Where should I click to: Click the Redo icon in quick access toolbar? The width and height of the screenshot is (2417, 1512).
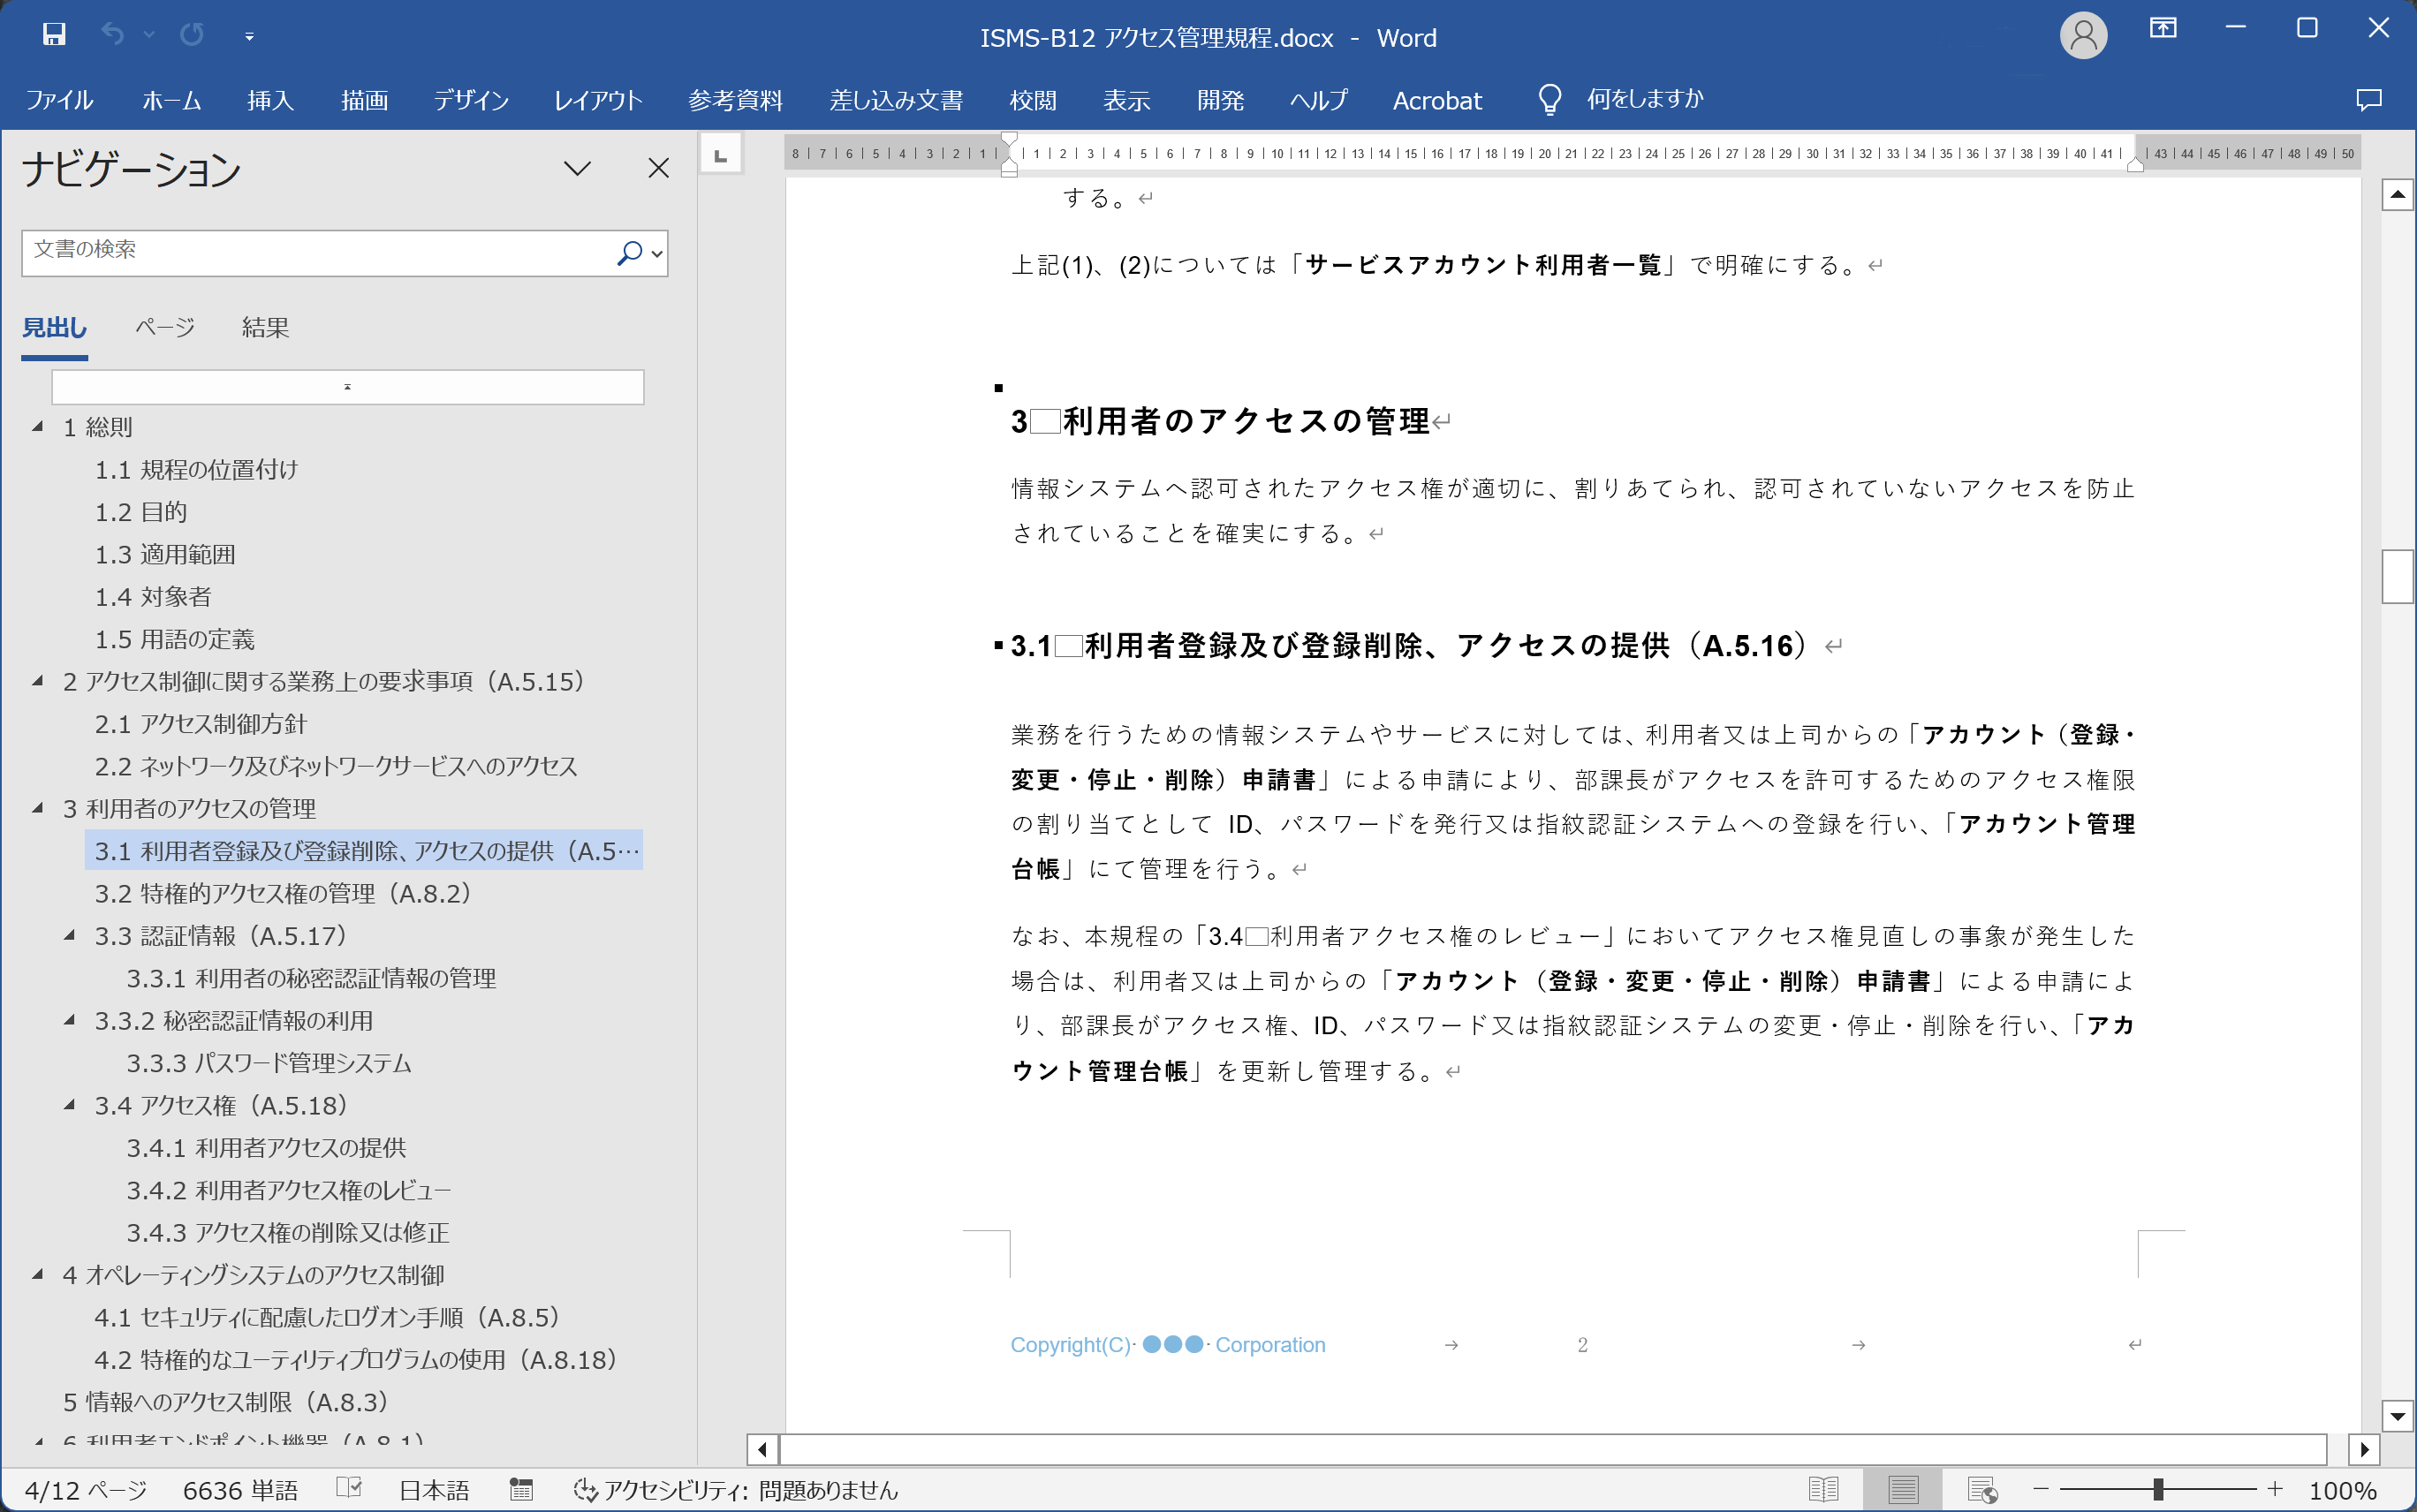[191, 35]
